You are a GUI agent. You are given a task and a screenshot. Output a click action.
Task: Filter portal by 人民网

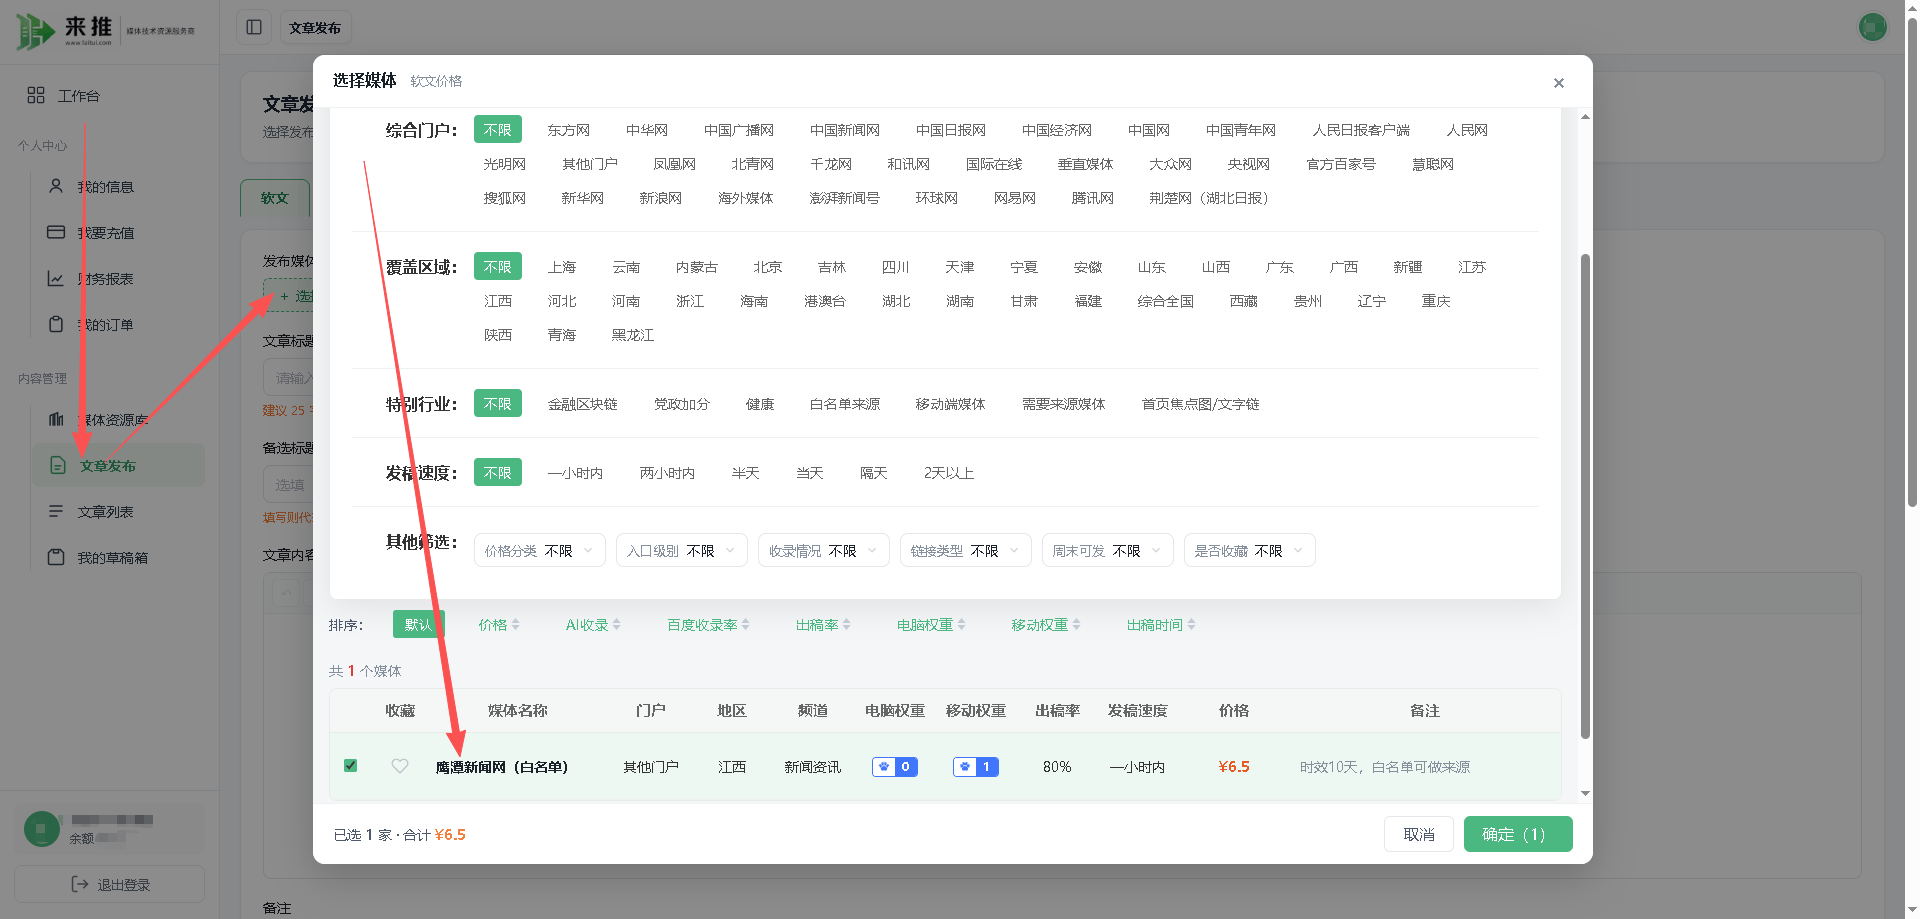coord(1467,130)
